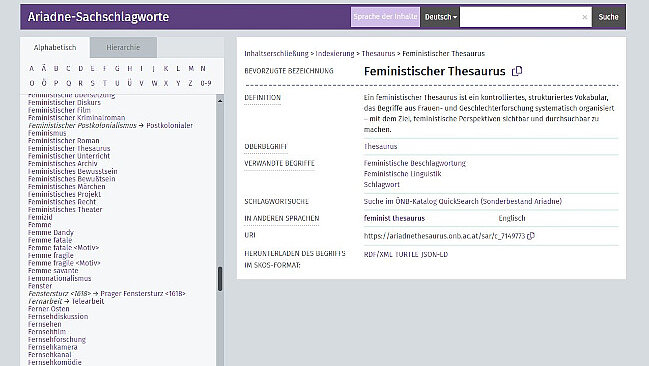Viewport: 649px width, 366px height.
Task: Select Feministisches Märchen in the list
Action: pyautogui.click(x=67, y=187)
